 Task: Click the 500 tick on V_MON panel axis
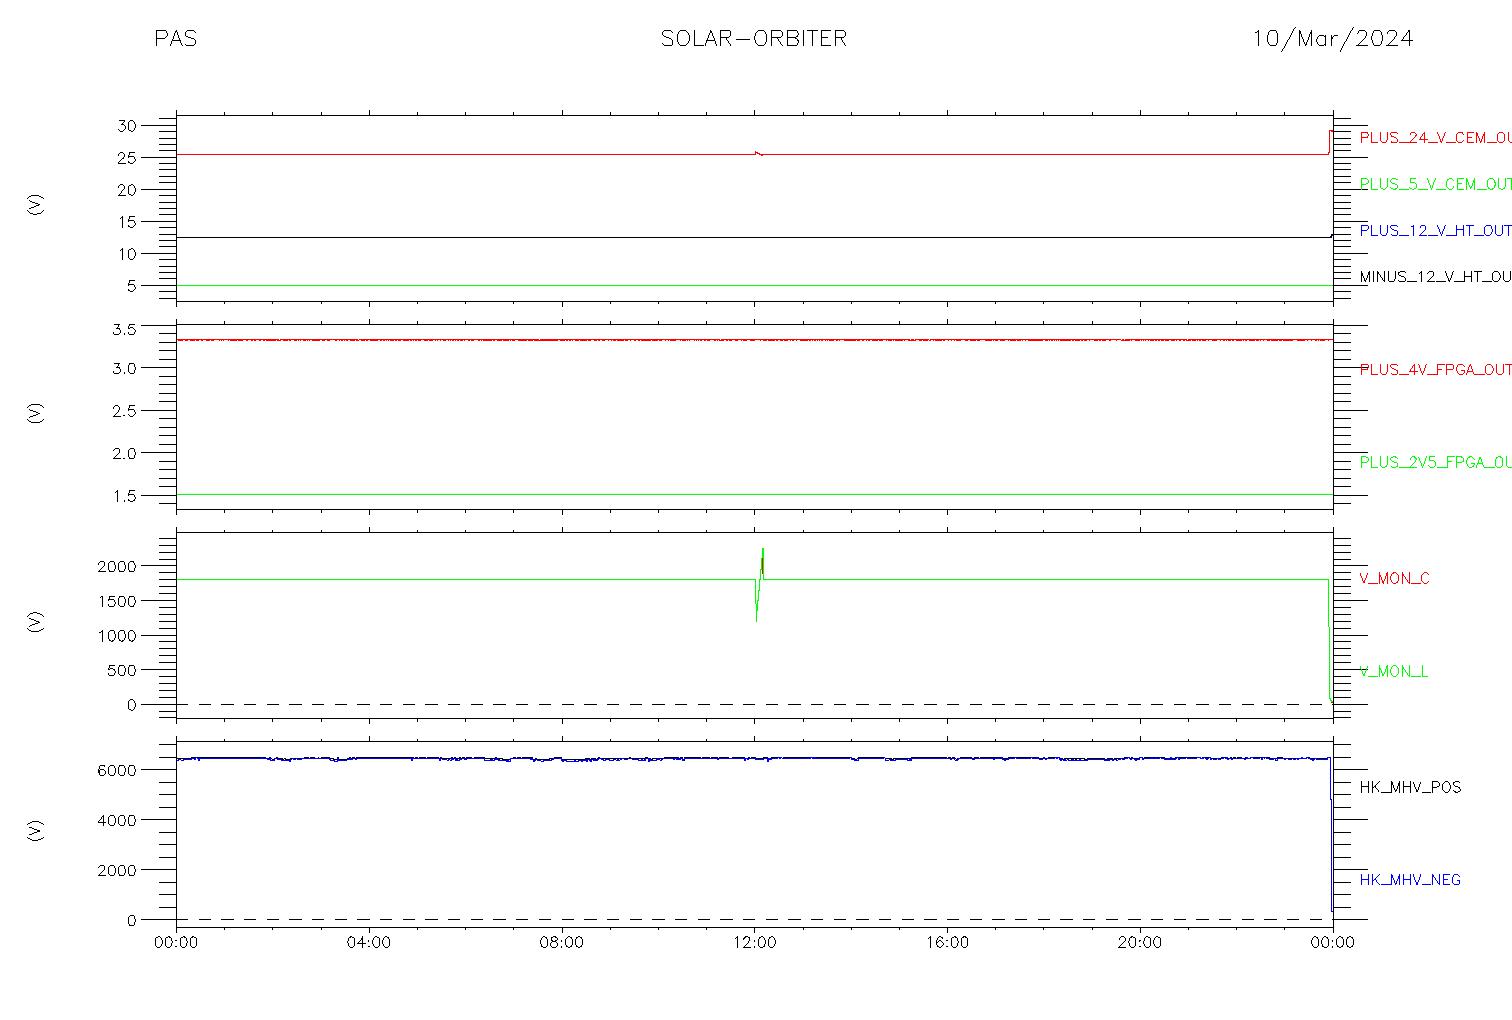[x=122, y=671]
